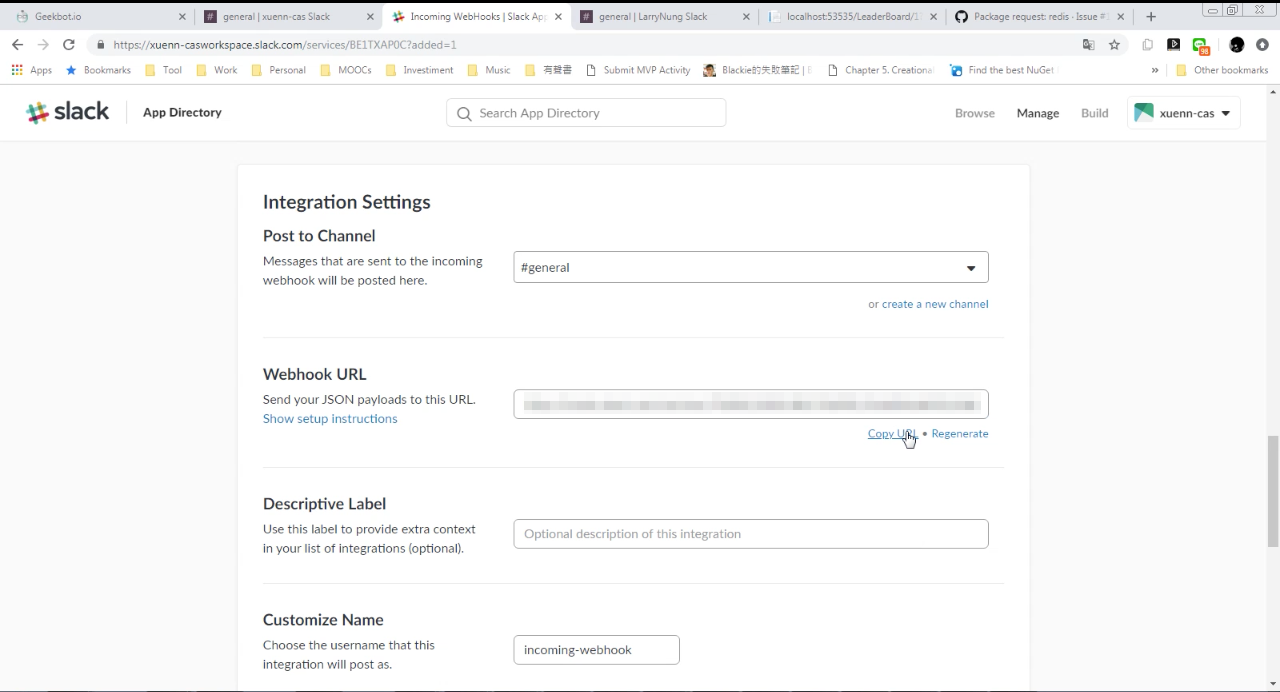Select the Incoming WebHooks Slack tab
Screen dimensions: 1280x692
click(476, 17)
